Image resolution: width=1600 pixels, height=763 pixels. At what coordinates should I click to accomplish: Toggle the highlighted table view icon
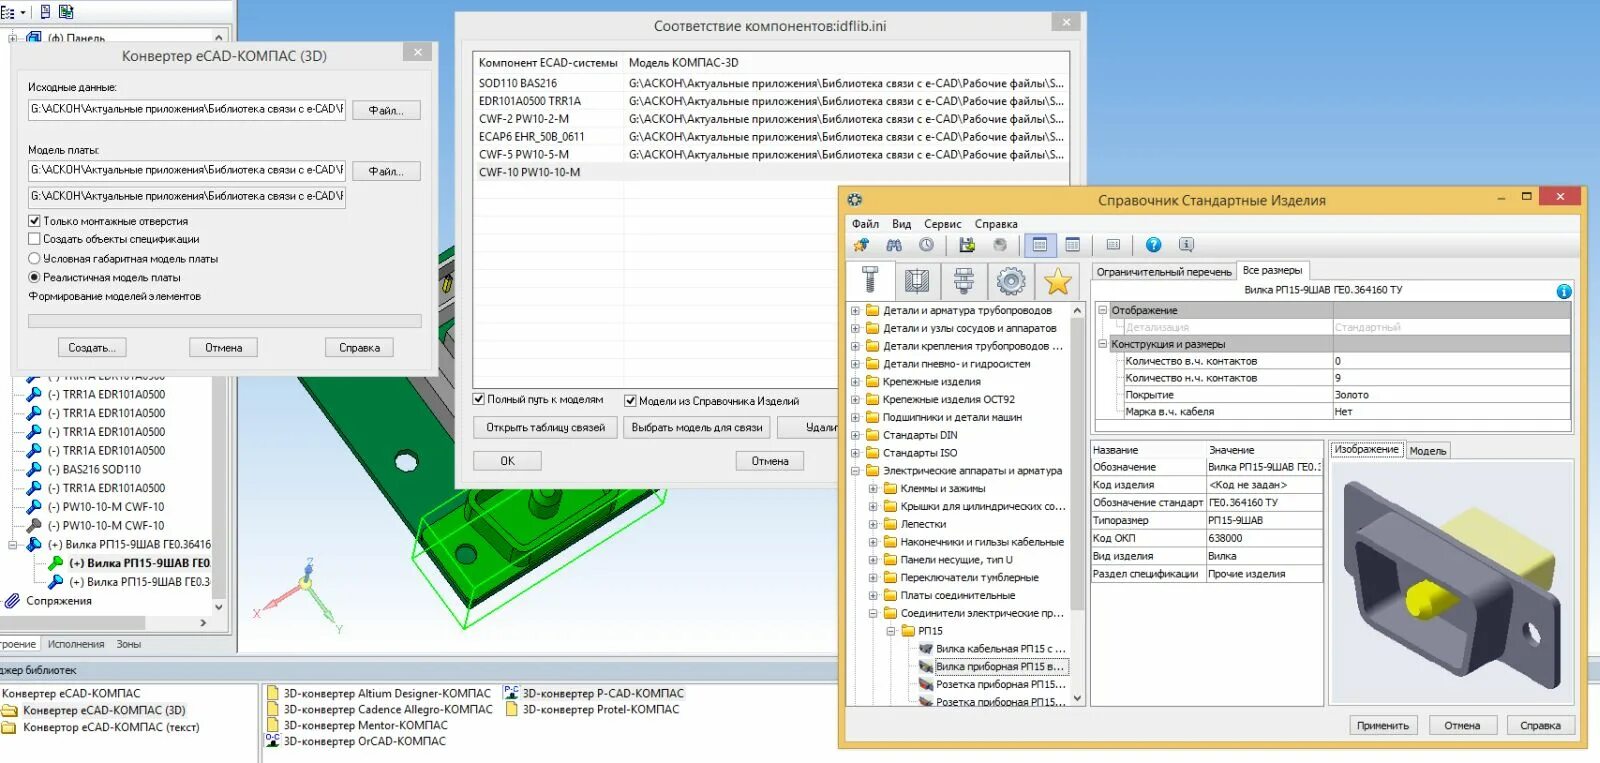point(1040,245)
